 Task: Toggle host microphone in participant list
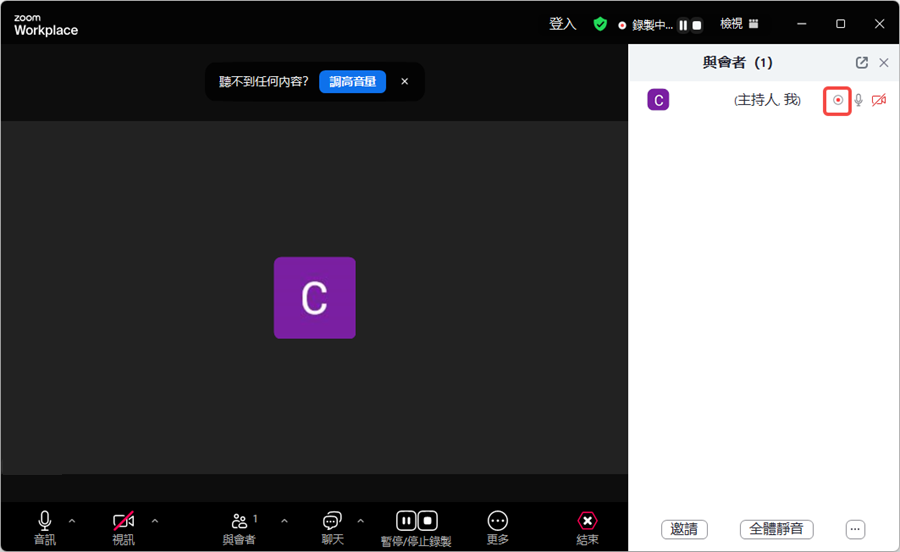click(859, 100)
